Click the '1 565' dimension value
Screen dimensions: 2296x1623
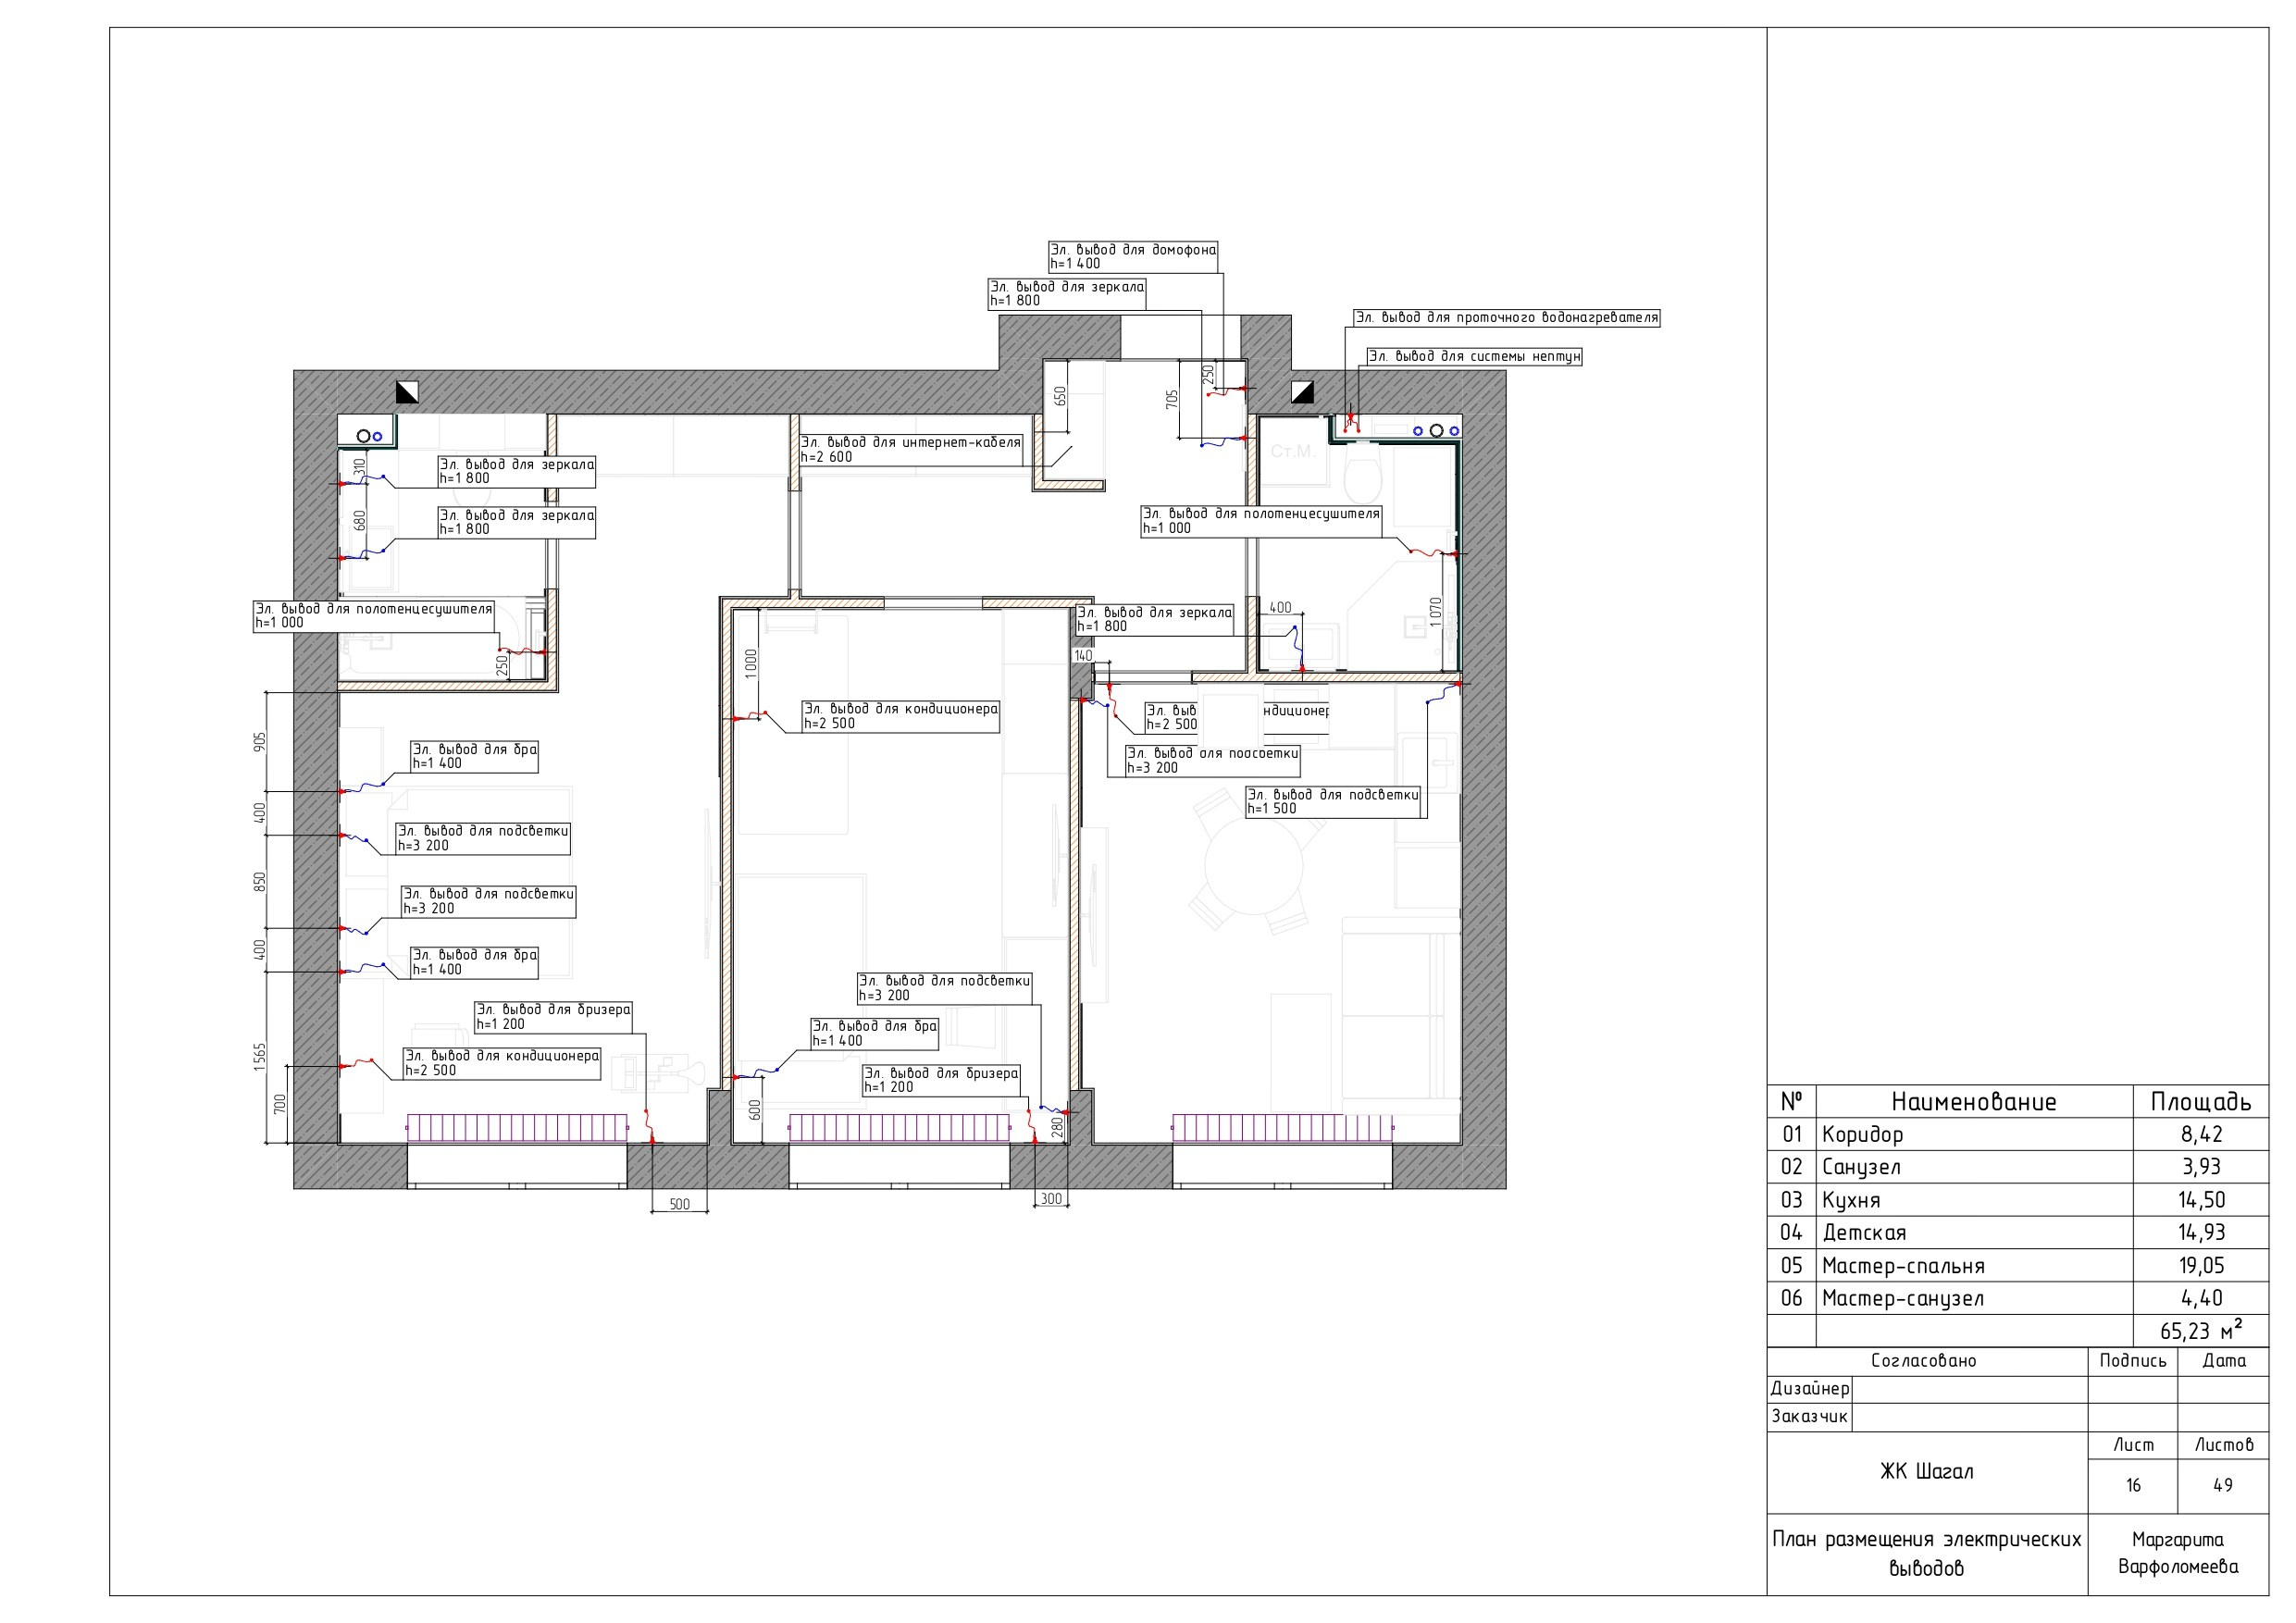tap(260, 1057)
